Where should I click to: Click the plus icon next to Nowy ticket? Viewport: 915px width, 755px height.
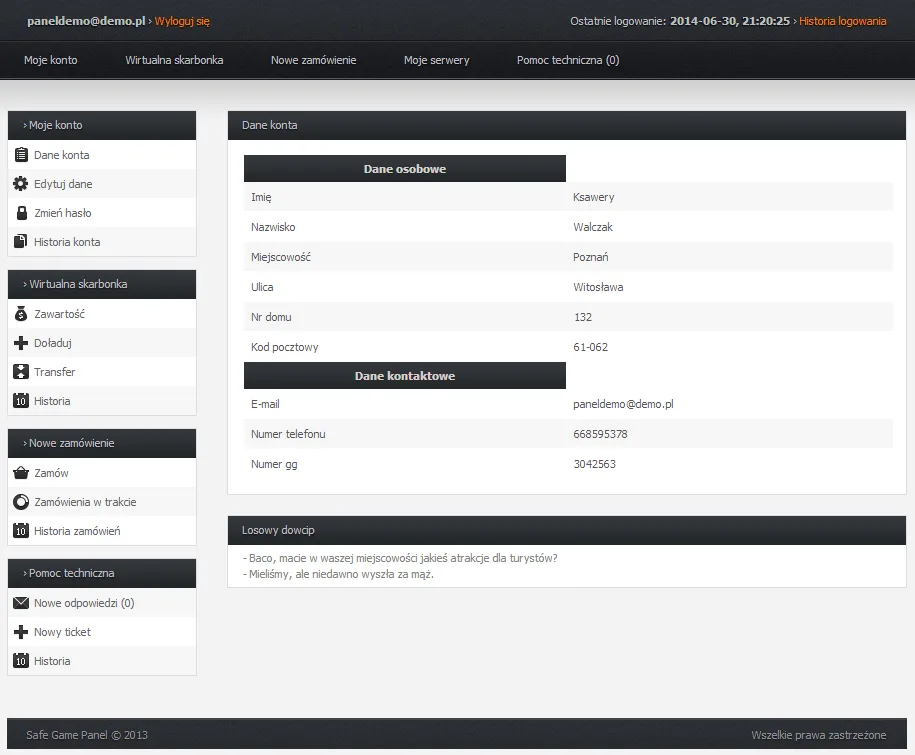[21, 632]
